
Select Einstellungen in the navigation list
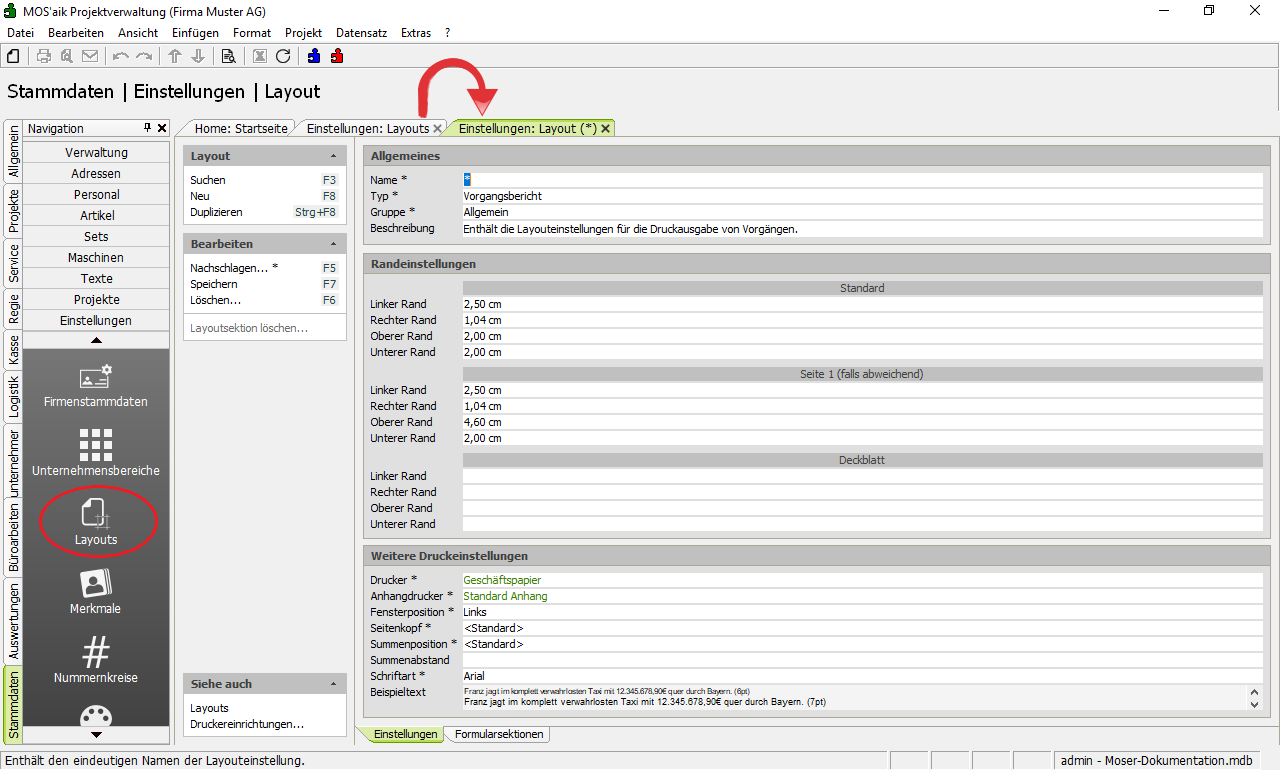pyautogui.click(x=96, y=321)
